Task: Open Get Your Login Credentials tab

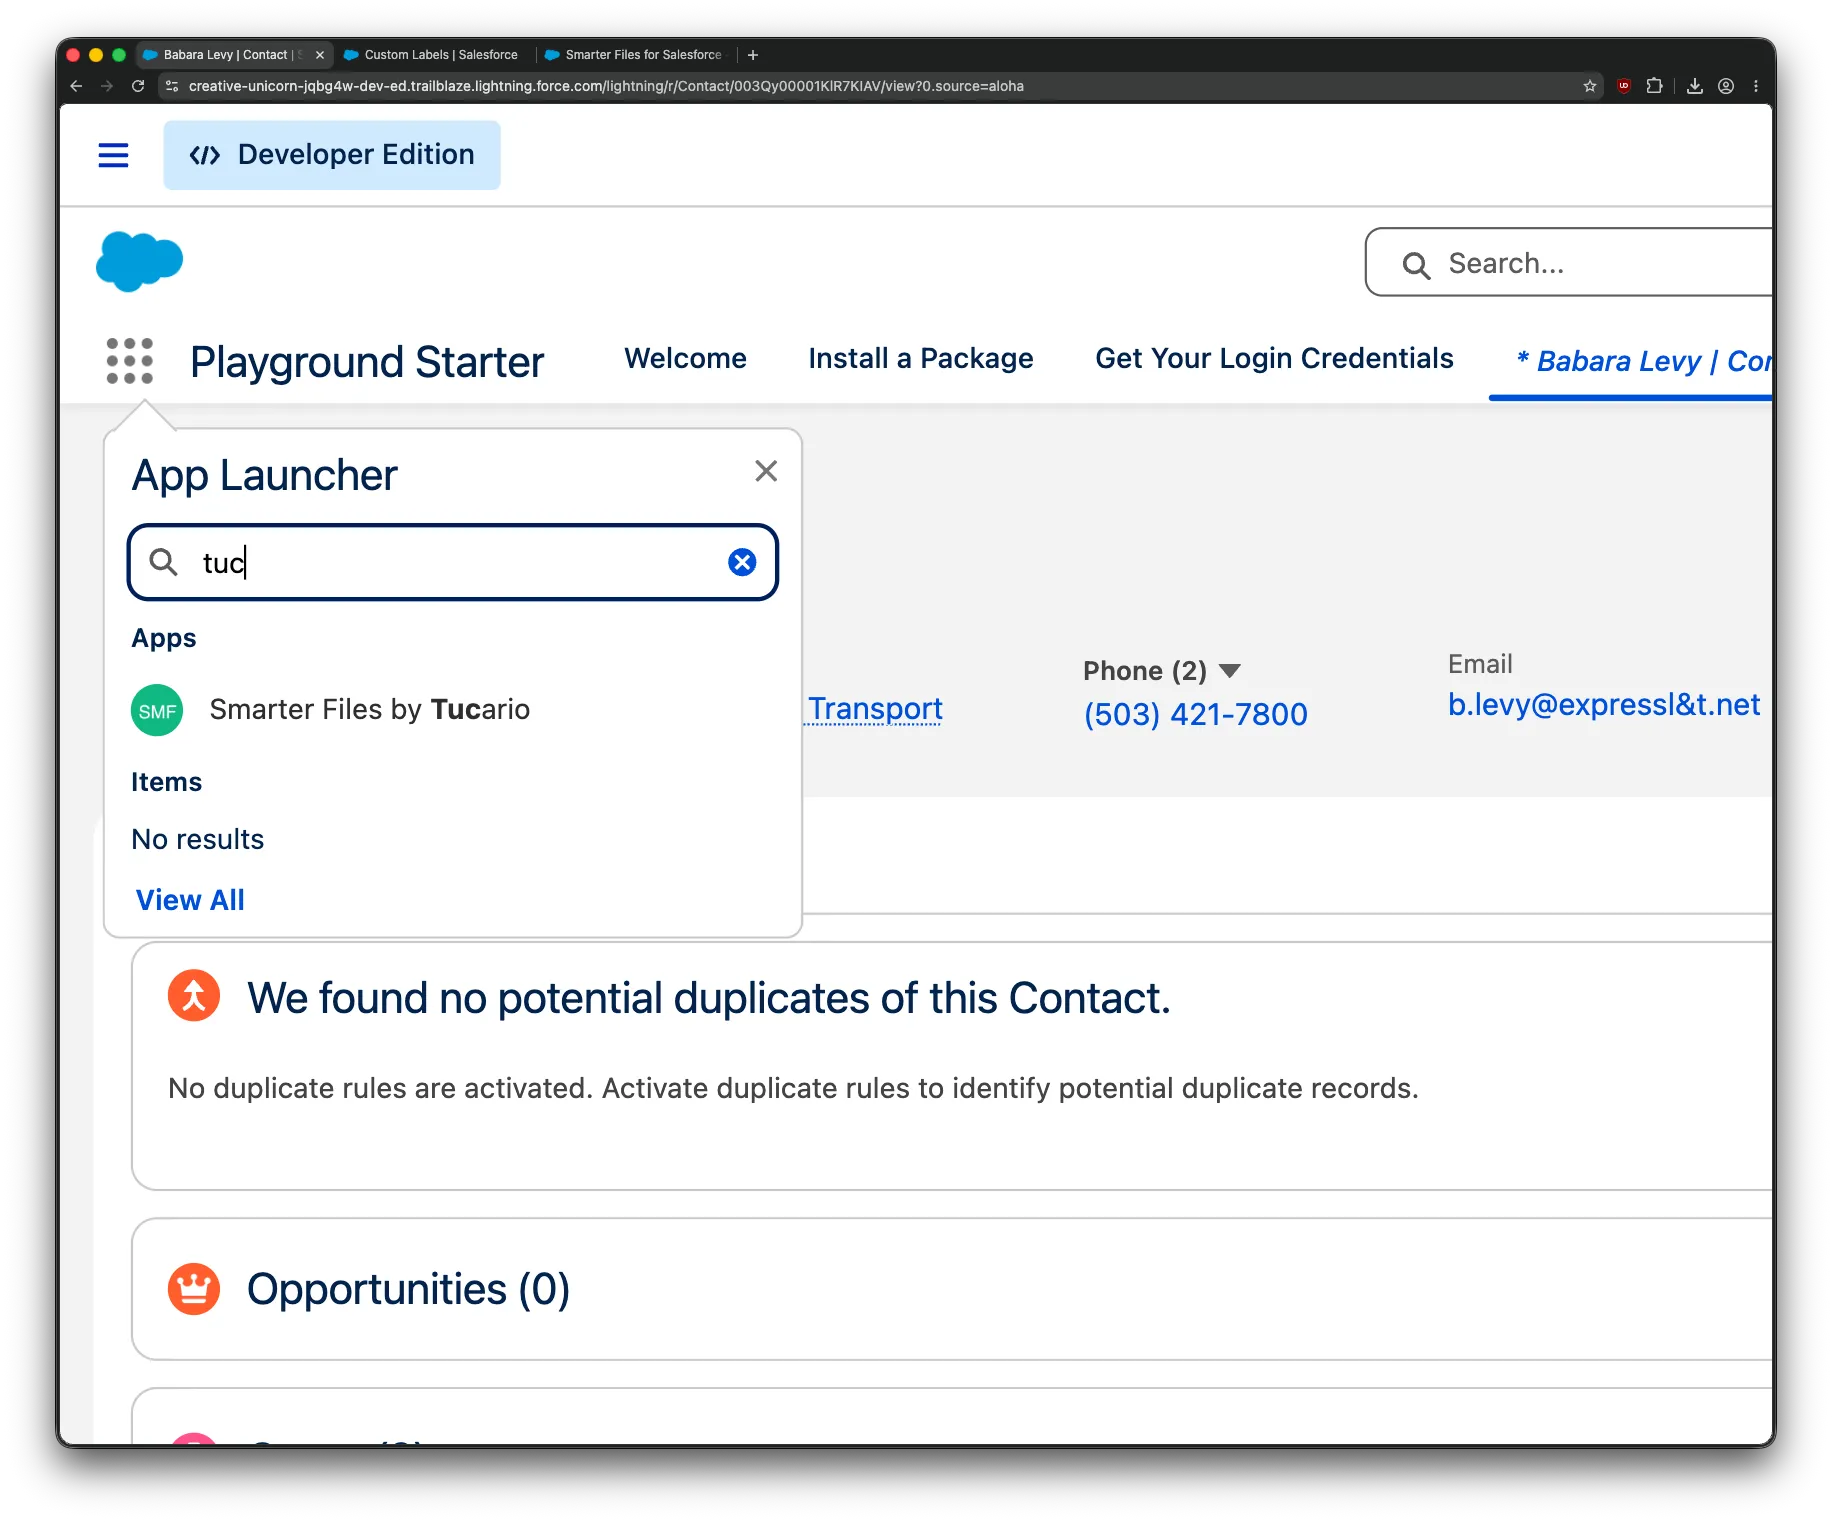Action: (1274, 358)
